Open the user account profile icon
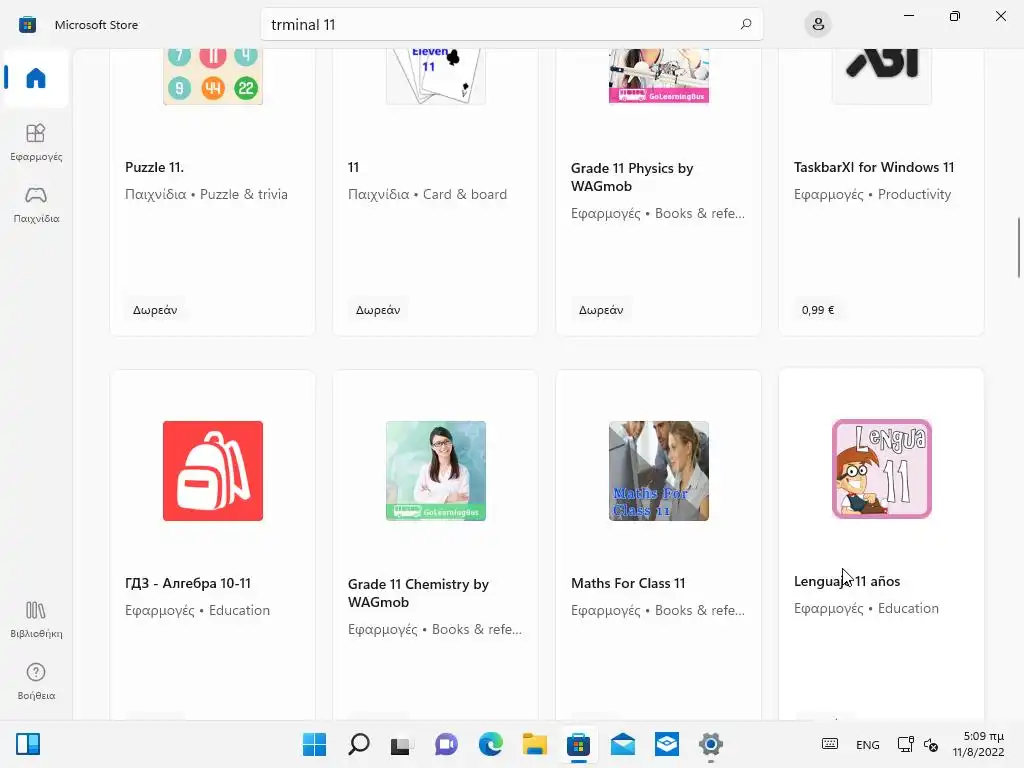The width and height of the screenshot is (1024, 768). tap(818, 25)
